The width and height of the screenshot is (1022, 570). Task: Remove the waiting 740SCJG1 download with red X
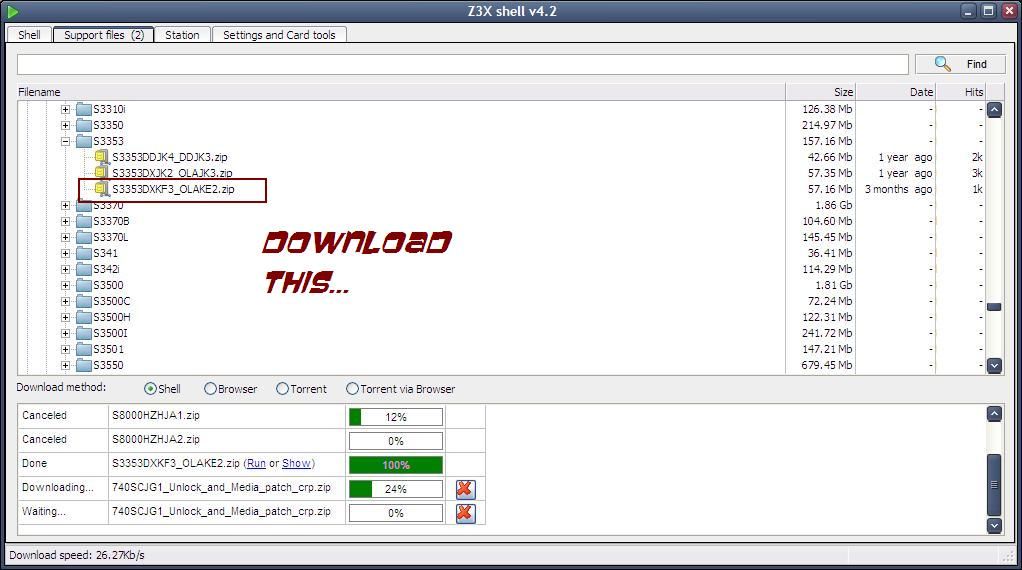coord(465,512)
